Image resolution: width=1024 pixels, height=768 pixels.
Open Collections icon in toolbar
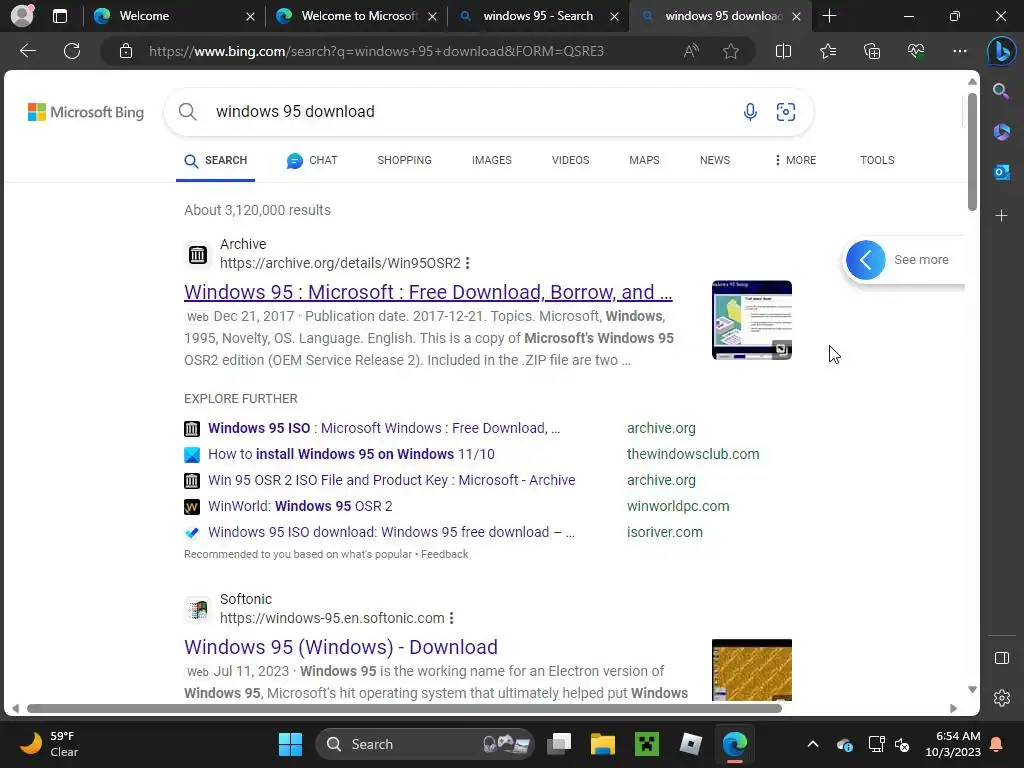pos(872,51)
